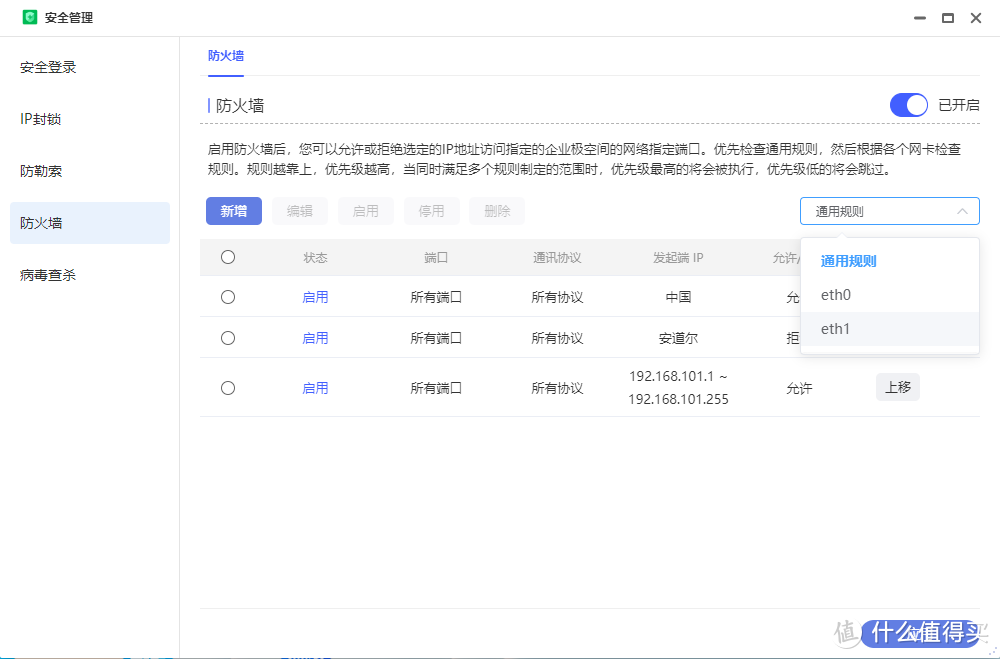Click the 新增 button to add a rule
1000x659 pixels.
[x=233, y=211]
